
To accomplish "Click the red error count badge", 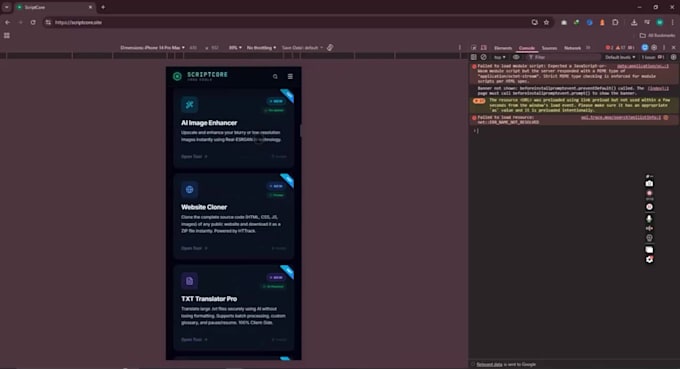I will (609, 48).
